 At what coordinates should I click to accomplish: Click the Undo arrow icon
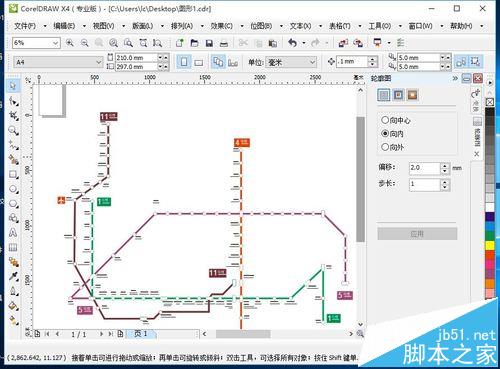click(x=292, y=43)
